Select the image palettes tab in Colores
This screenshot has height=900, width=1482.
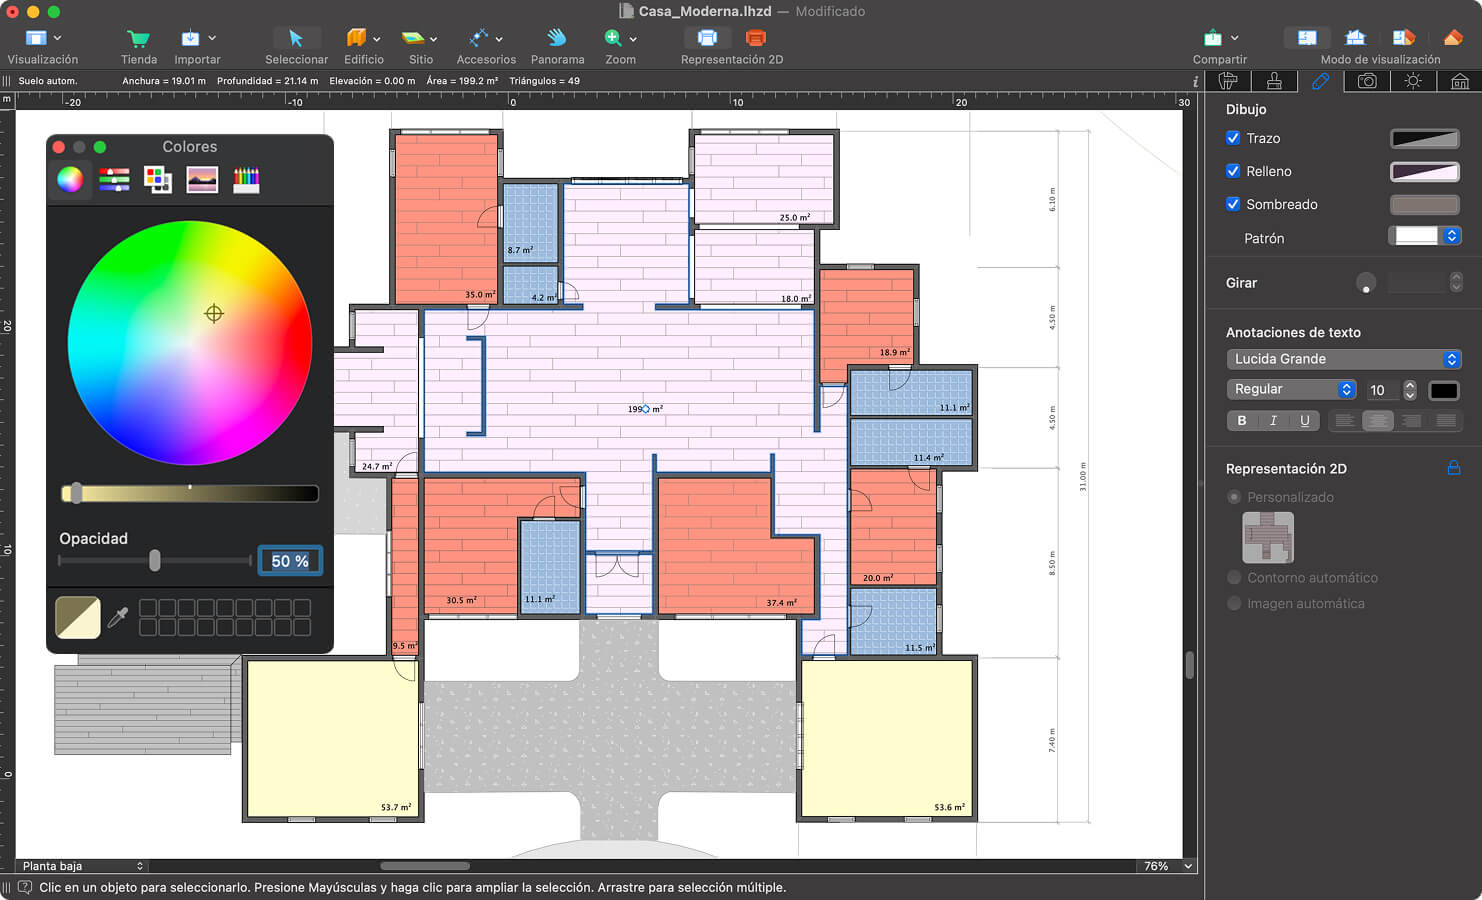[x=202, y=179]
